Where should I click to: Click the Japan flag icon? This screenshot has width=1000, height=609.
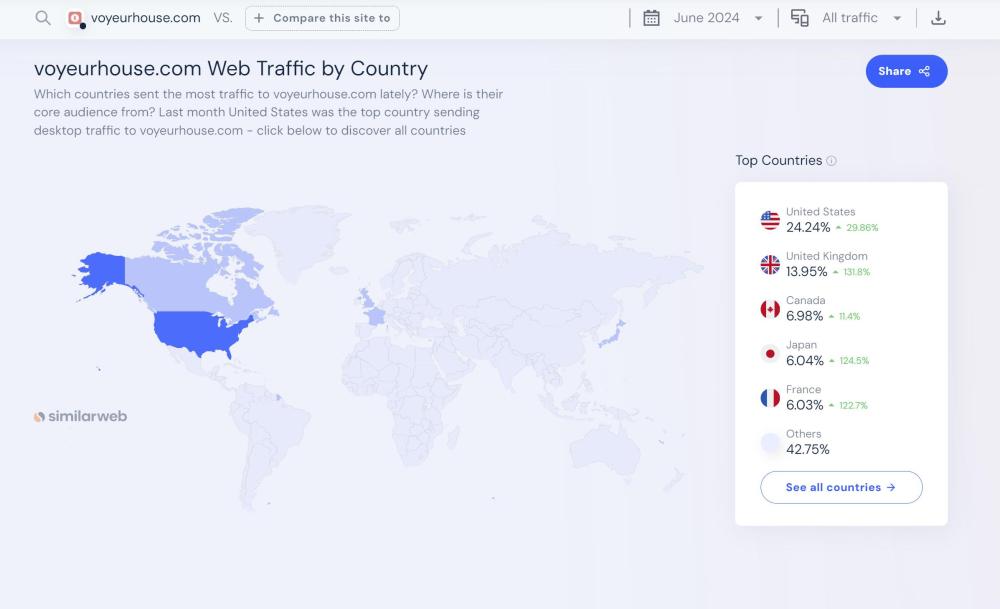pos(770,353)
